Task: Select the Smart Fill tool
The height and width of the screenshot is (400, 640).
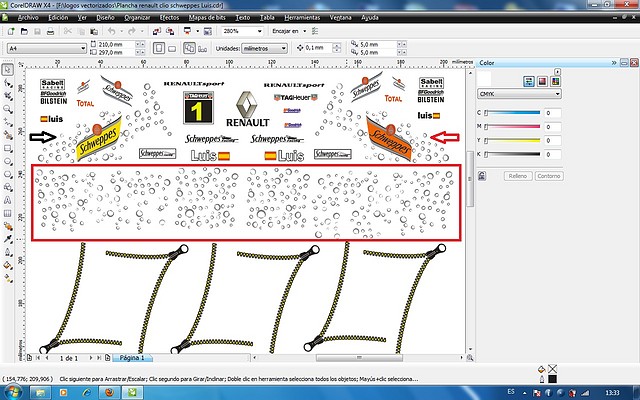Action: (7, 135)
